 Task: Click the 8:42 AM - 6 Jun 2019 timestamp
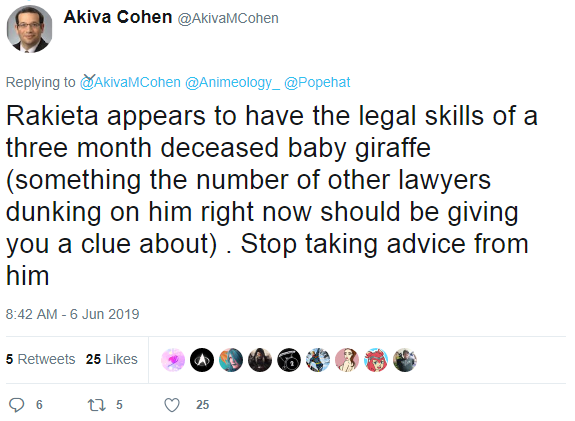tap(73, 314)
